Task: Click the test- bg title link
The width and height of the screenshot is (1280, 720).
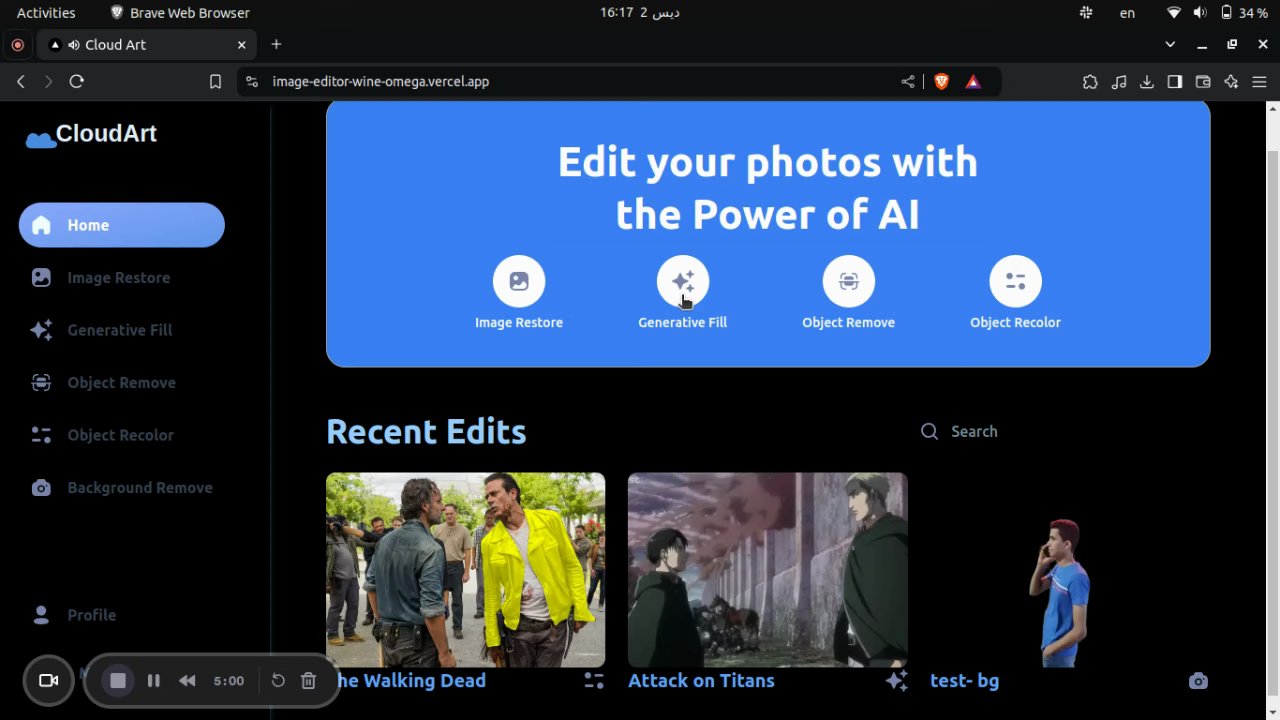Action: click(x=964, y=680)
